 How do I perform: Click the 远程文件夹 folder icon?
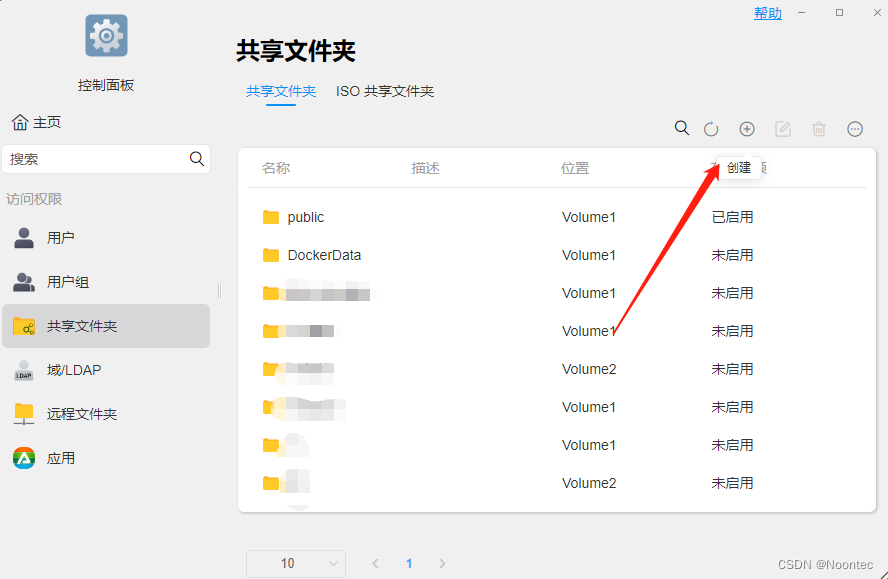click(24, 414)
